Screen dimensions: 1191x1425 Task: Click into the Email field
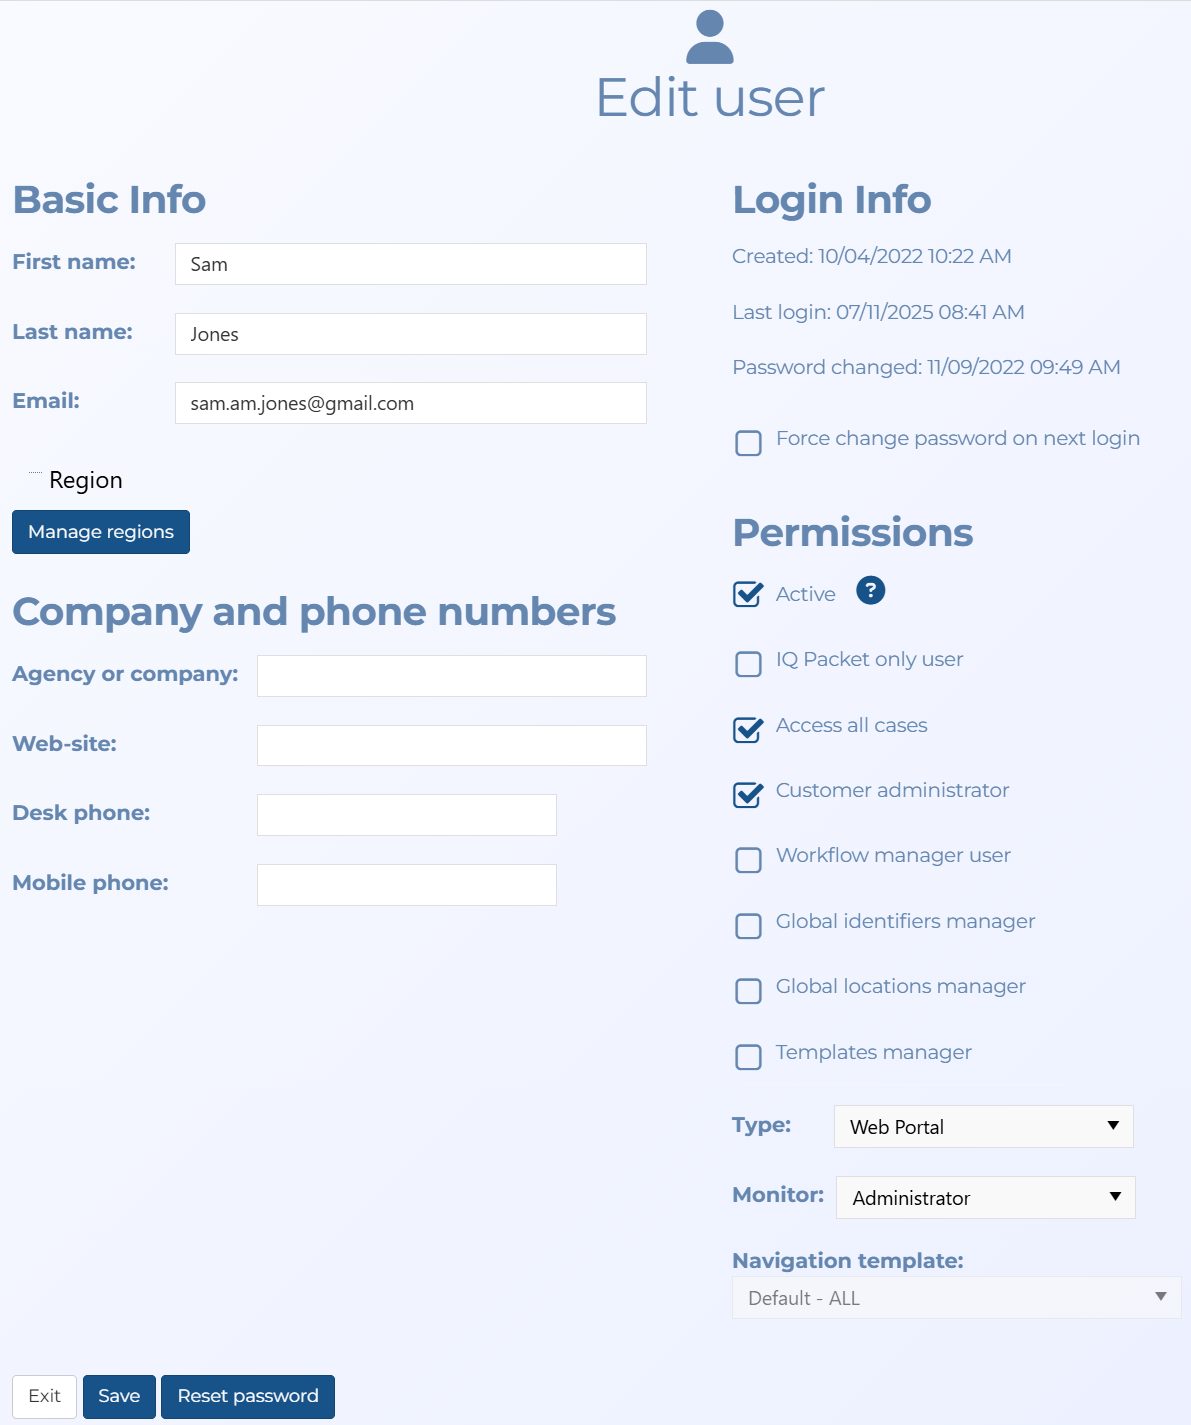point(410,403)
